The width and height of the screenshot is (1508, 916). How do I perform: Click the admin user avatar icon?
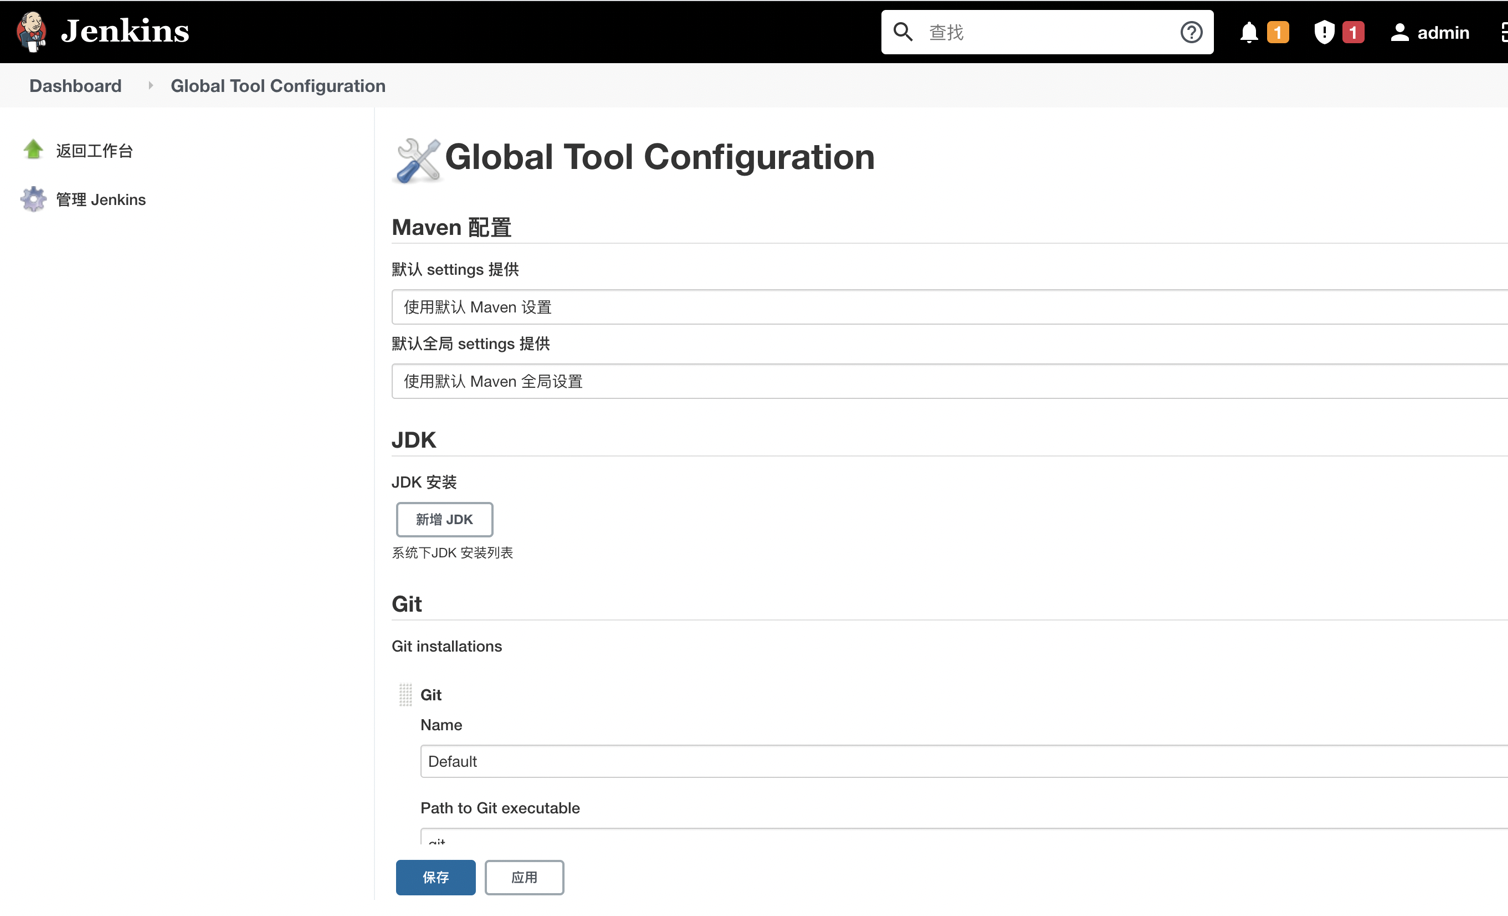pyautogui.click(x=1400, y=33)
